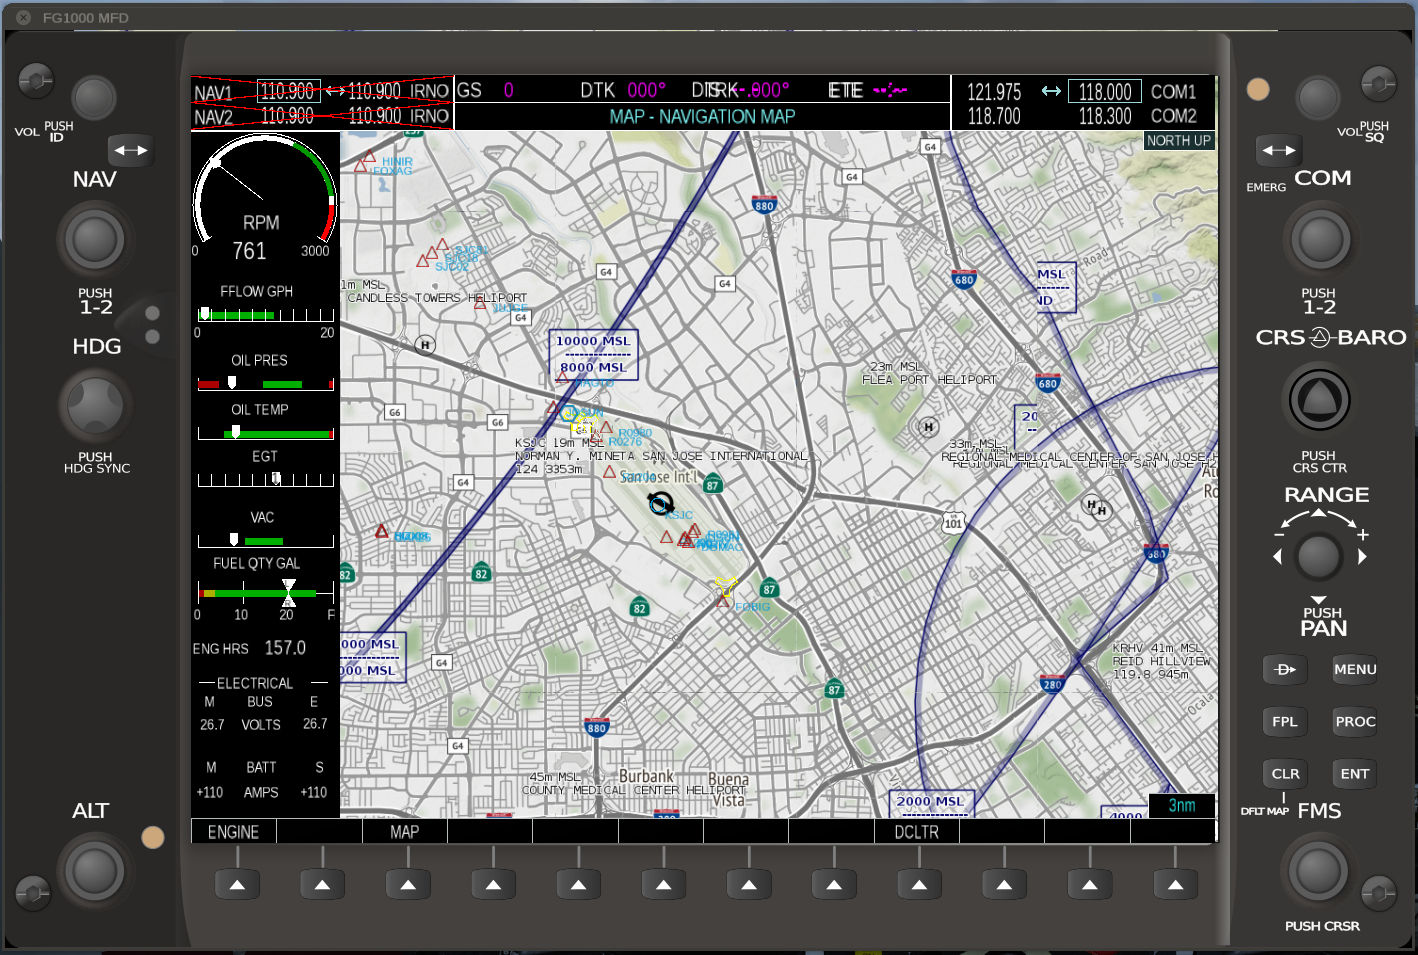This screenshot has width=1418, height=955.
Task: Click the heliport H symbol near Flea Port
Action: [x=929, y=427]
